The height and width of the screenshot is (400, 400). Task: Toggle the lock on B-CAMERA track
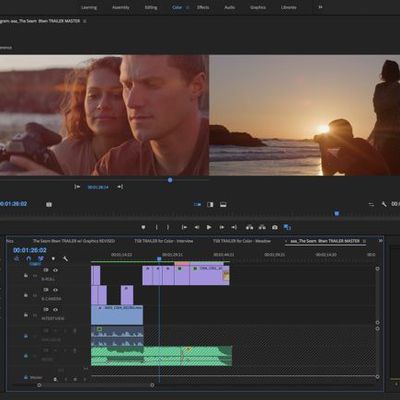26,295
